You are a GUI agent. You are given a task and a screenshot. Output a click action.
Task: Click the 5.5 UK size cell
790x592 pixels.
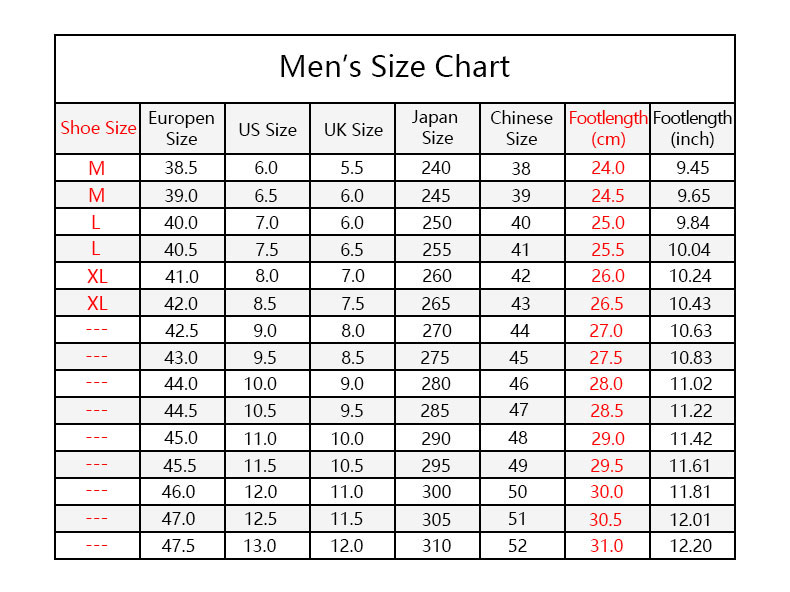(x=353, y=168)
